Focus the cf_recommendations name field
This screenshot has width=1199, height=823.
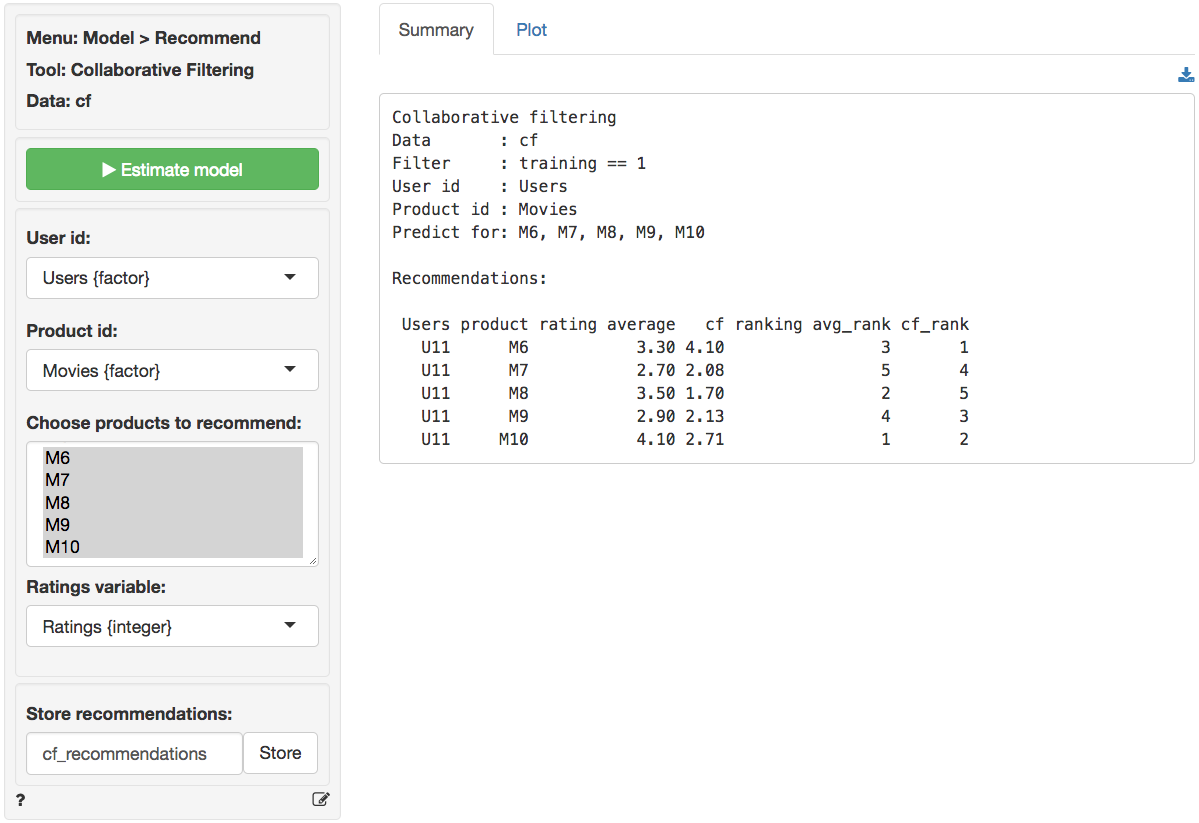tap(134, 754)
